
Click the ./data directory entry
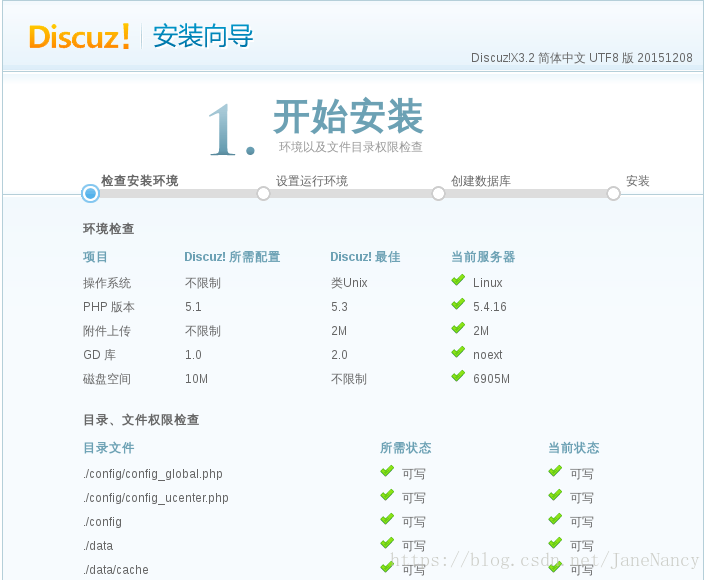click(98, 546)
